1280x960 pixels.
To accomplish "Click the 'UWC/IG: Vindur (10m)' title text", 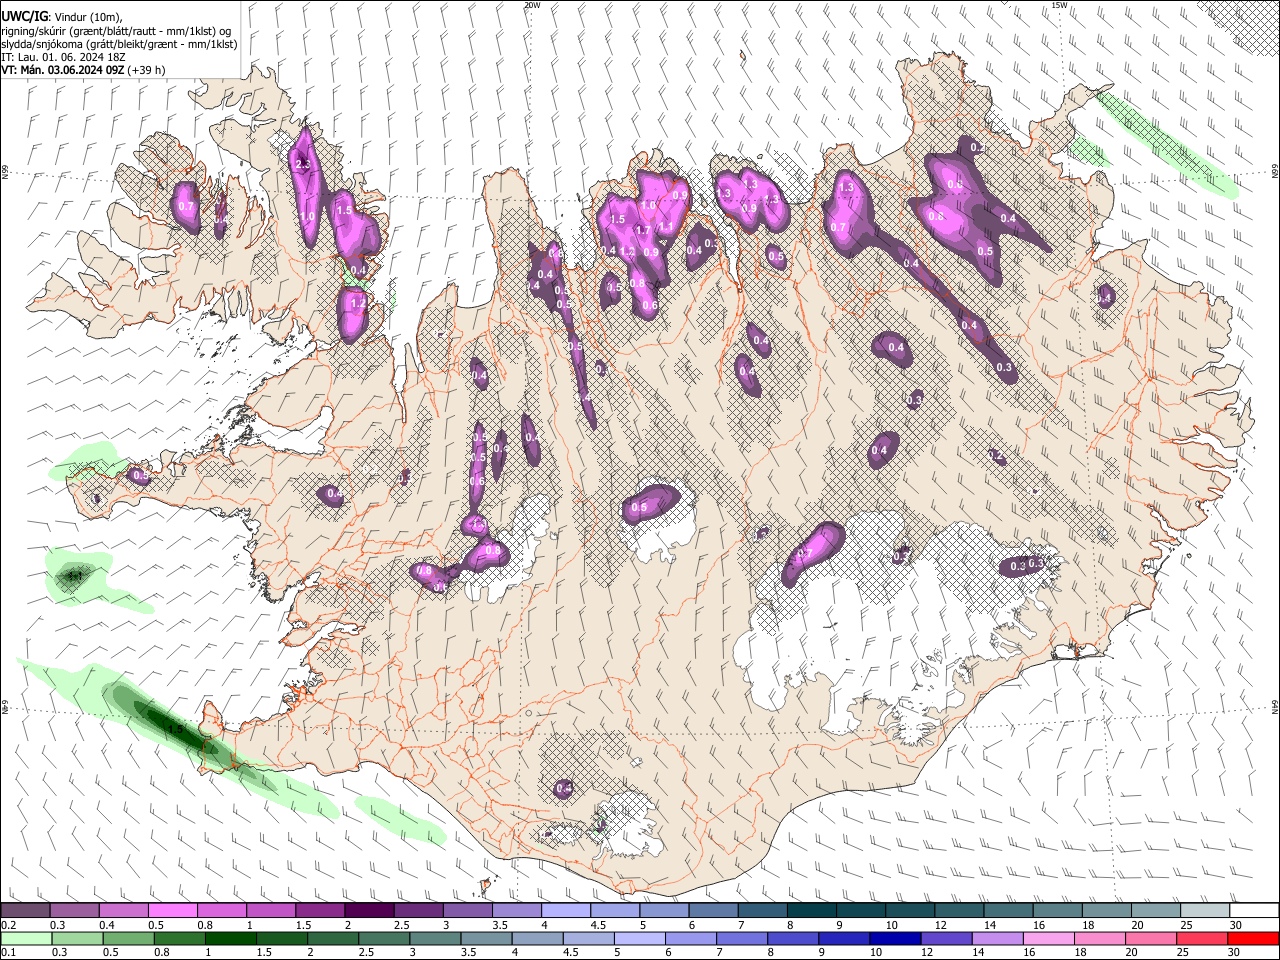I will pyautogui.click(x=63, y=15).
